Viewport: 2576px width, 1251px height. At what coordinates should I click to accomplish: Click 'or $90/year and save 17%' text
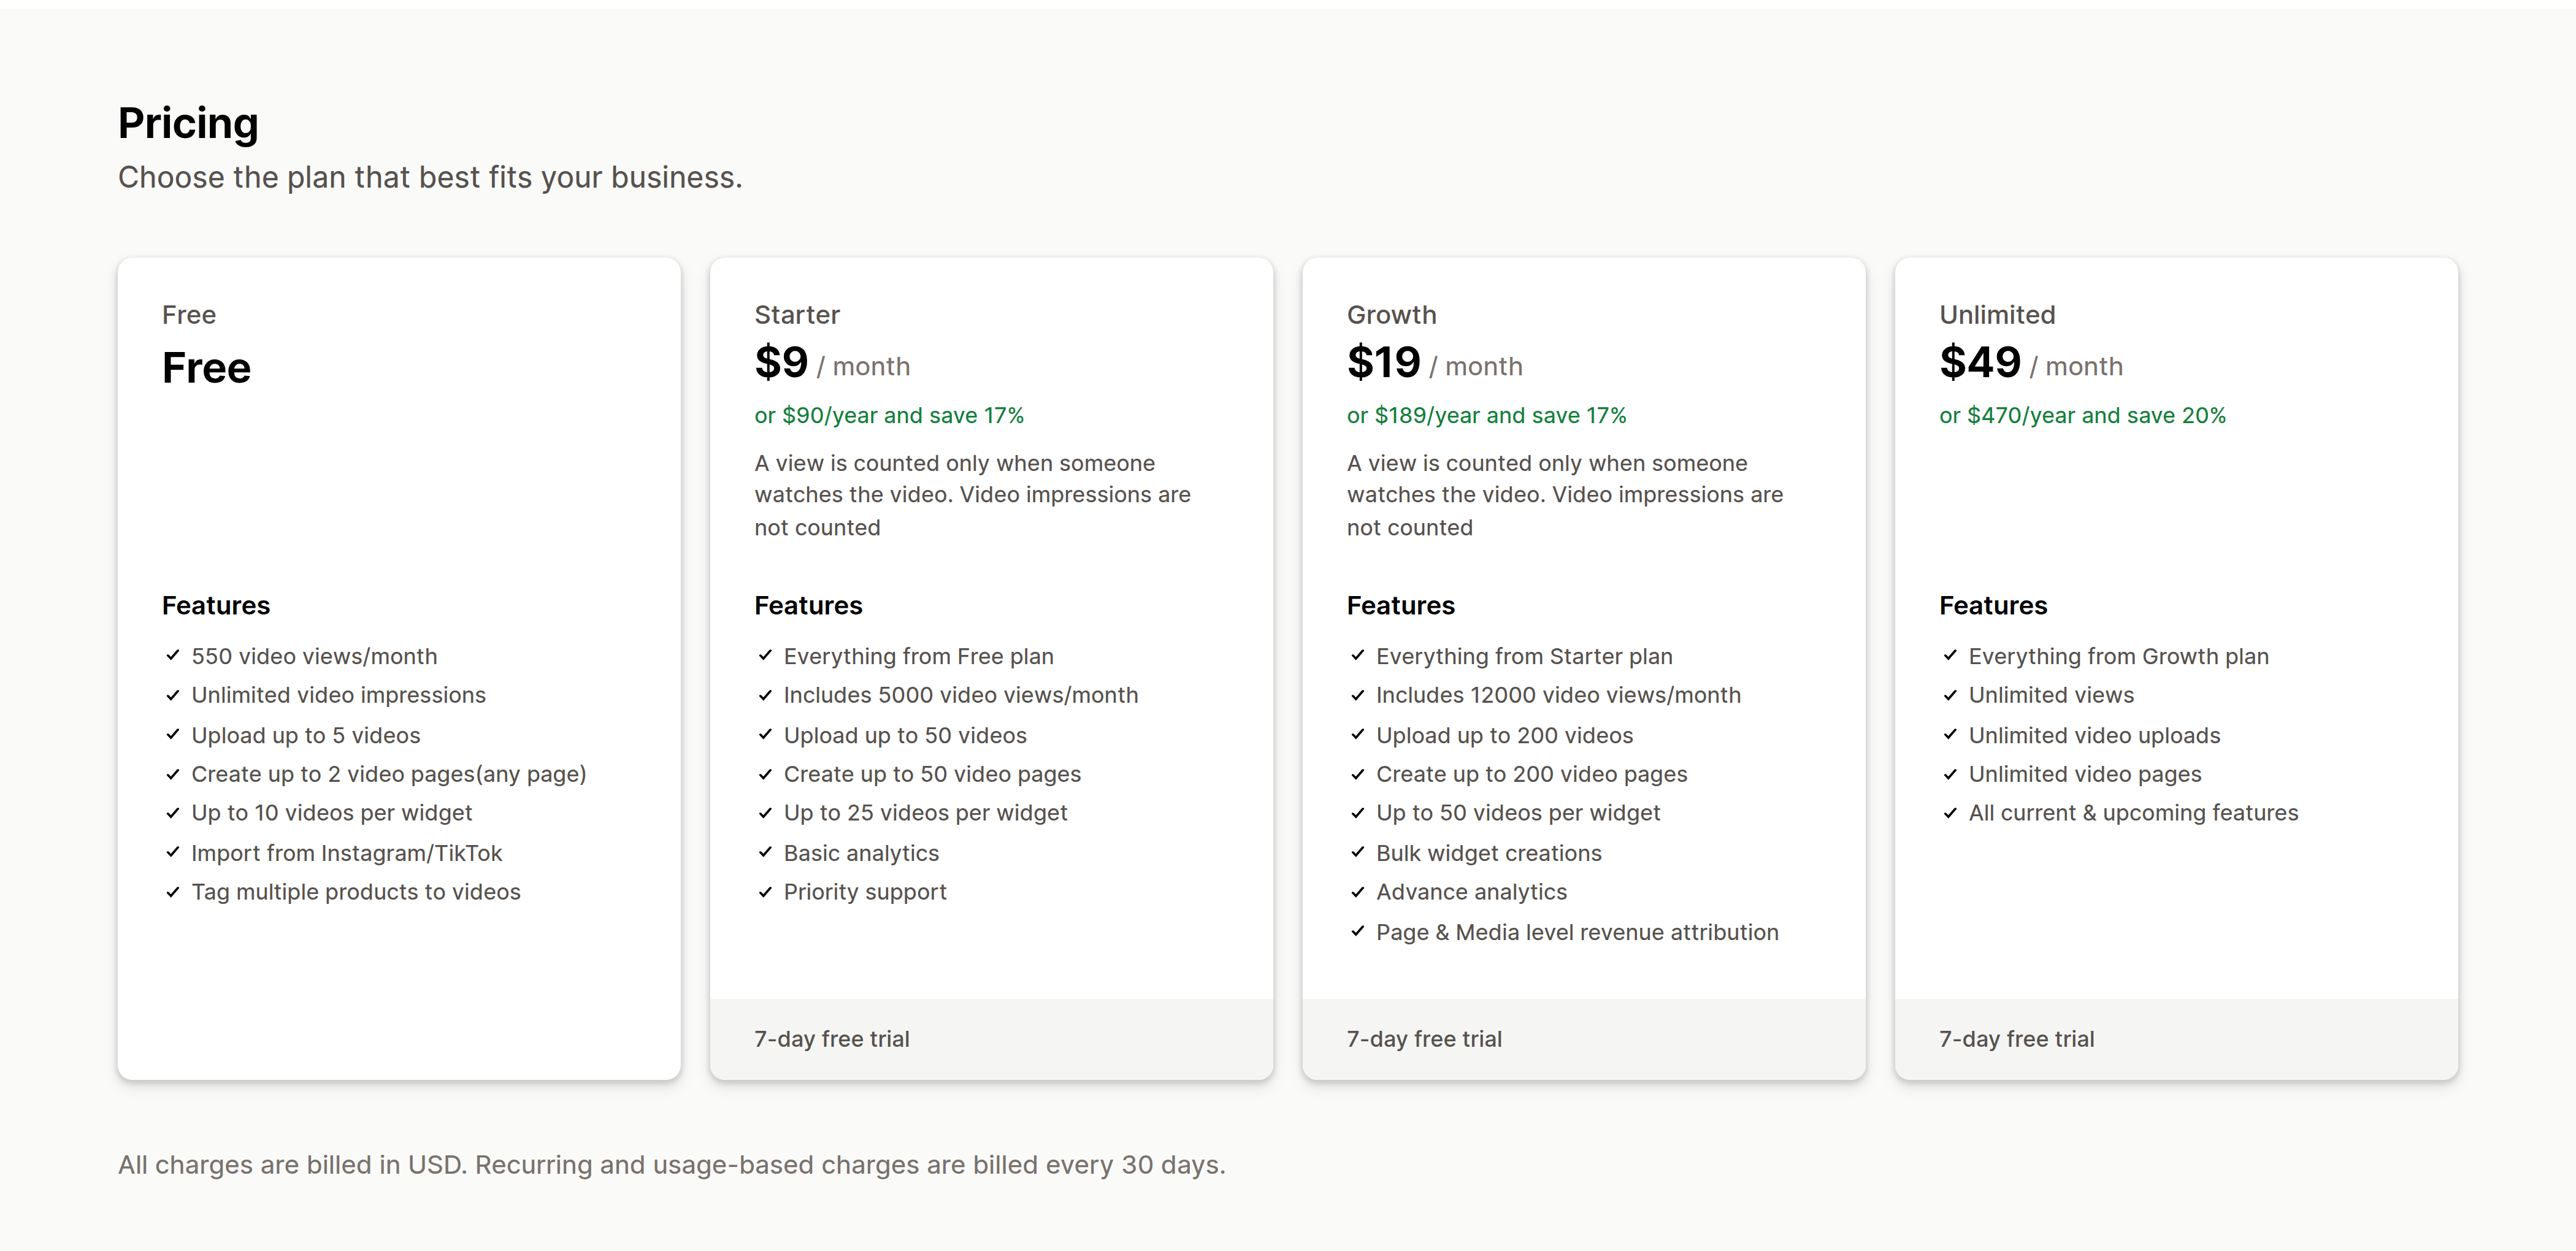click(889, 415)
